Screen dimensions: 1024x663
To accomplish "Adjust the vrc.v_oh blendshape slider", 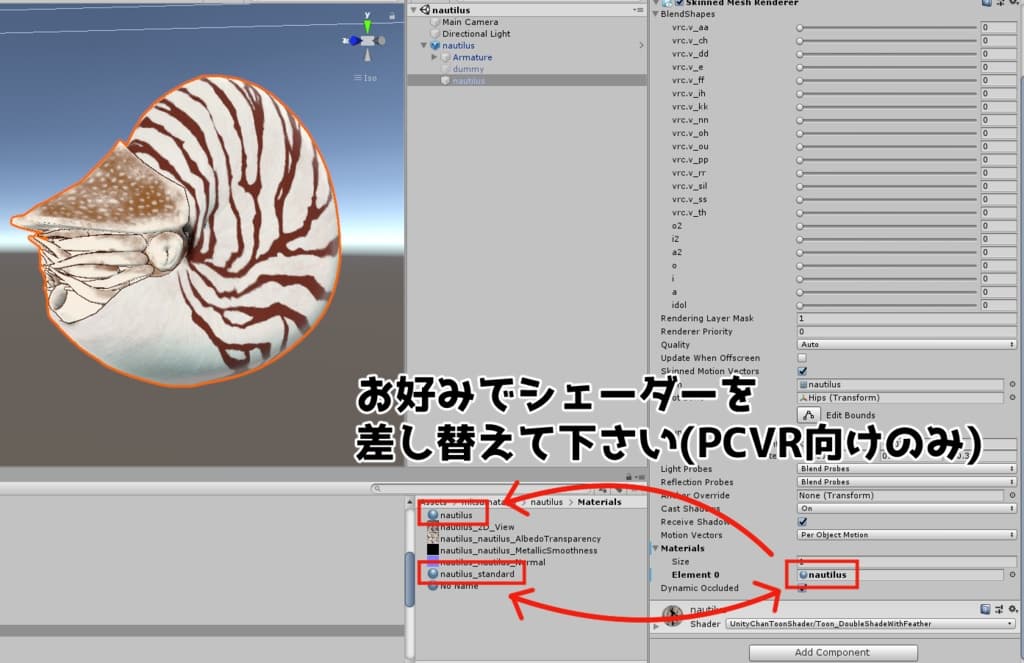I will coord(886,133).
